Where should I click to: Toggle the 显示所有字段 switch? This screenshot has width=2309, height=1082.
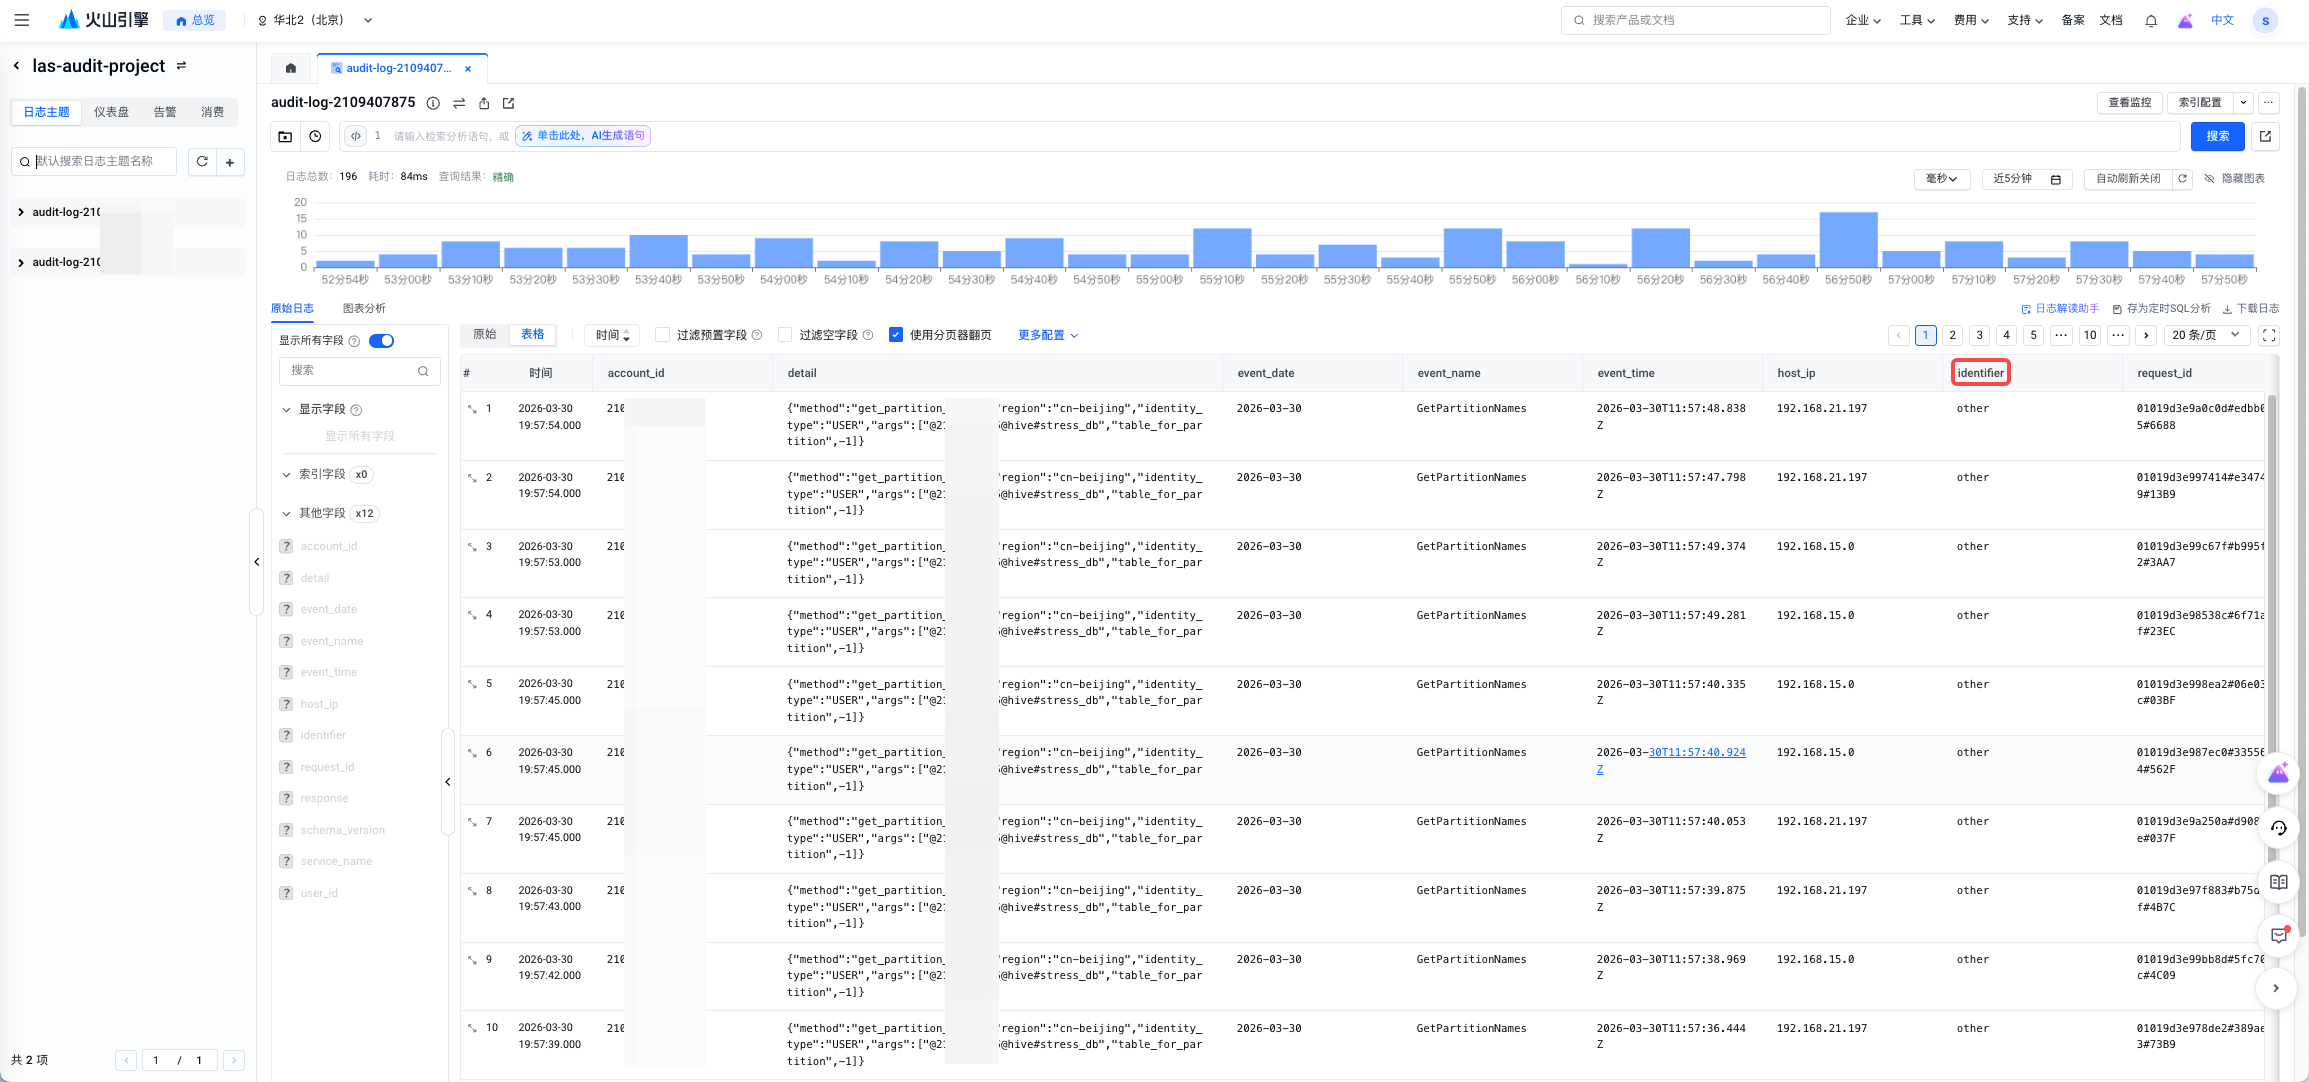(x=381, y=341)
